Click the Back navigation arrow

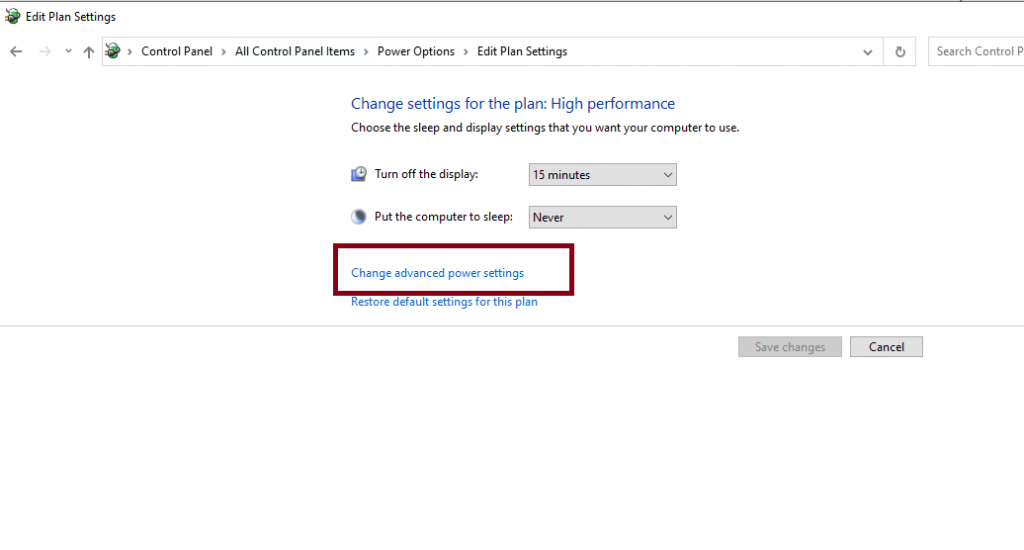tap(16, 52)
